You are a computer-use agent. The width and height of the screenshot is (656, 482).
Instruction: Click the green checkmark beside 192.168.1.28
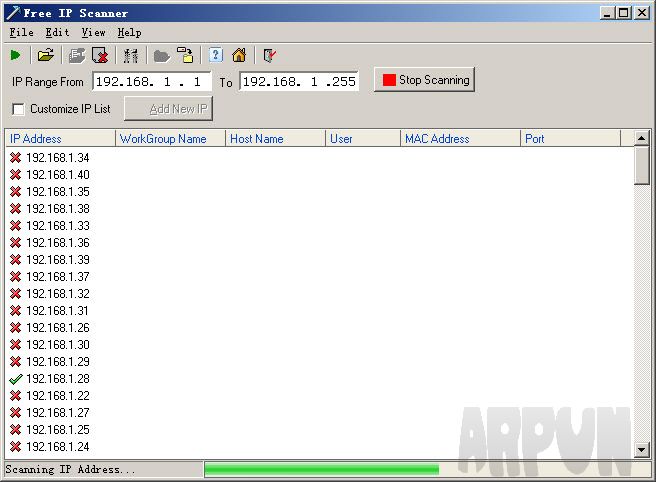[x=15, y=379]
